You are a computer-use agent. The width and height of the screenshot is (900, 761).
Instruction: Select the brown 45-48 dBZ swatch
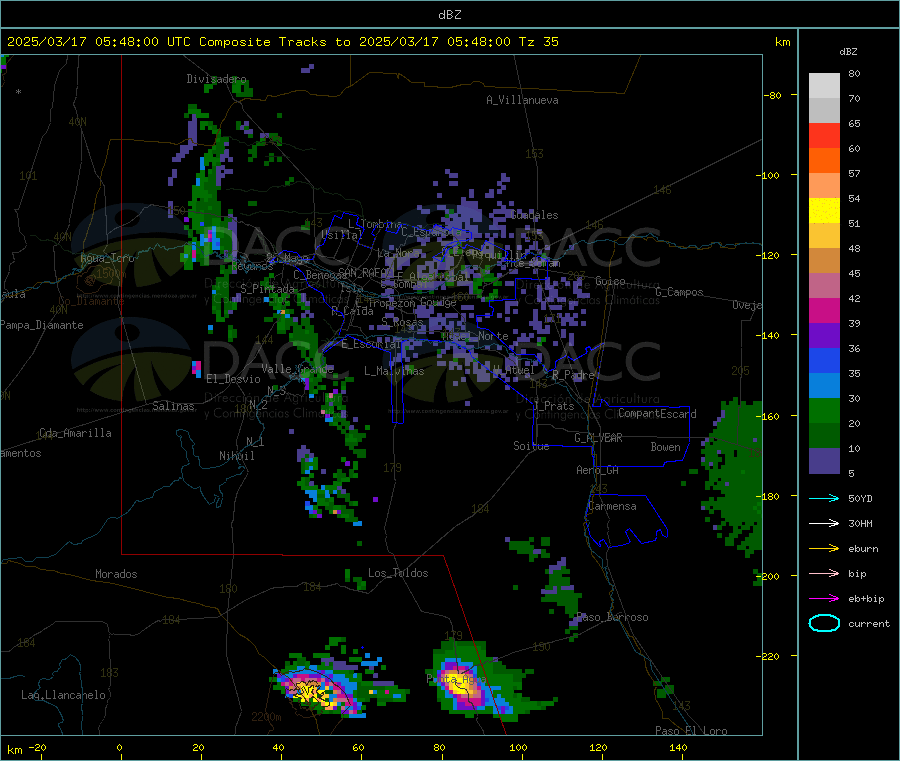824,261
